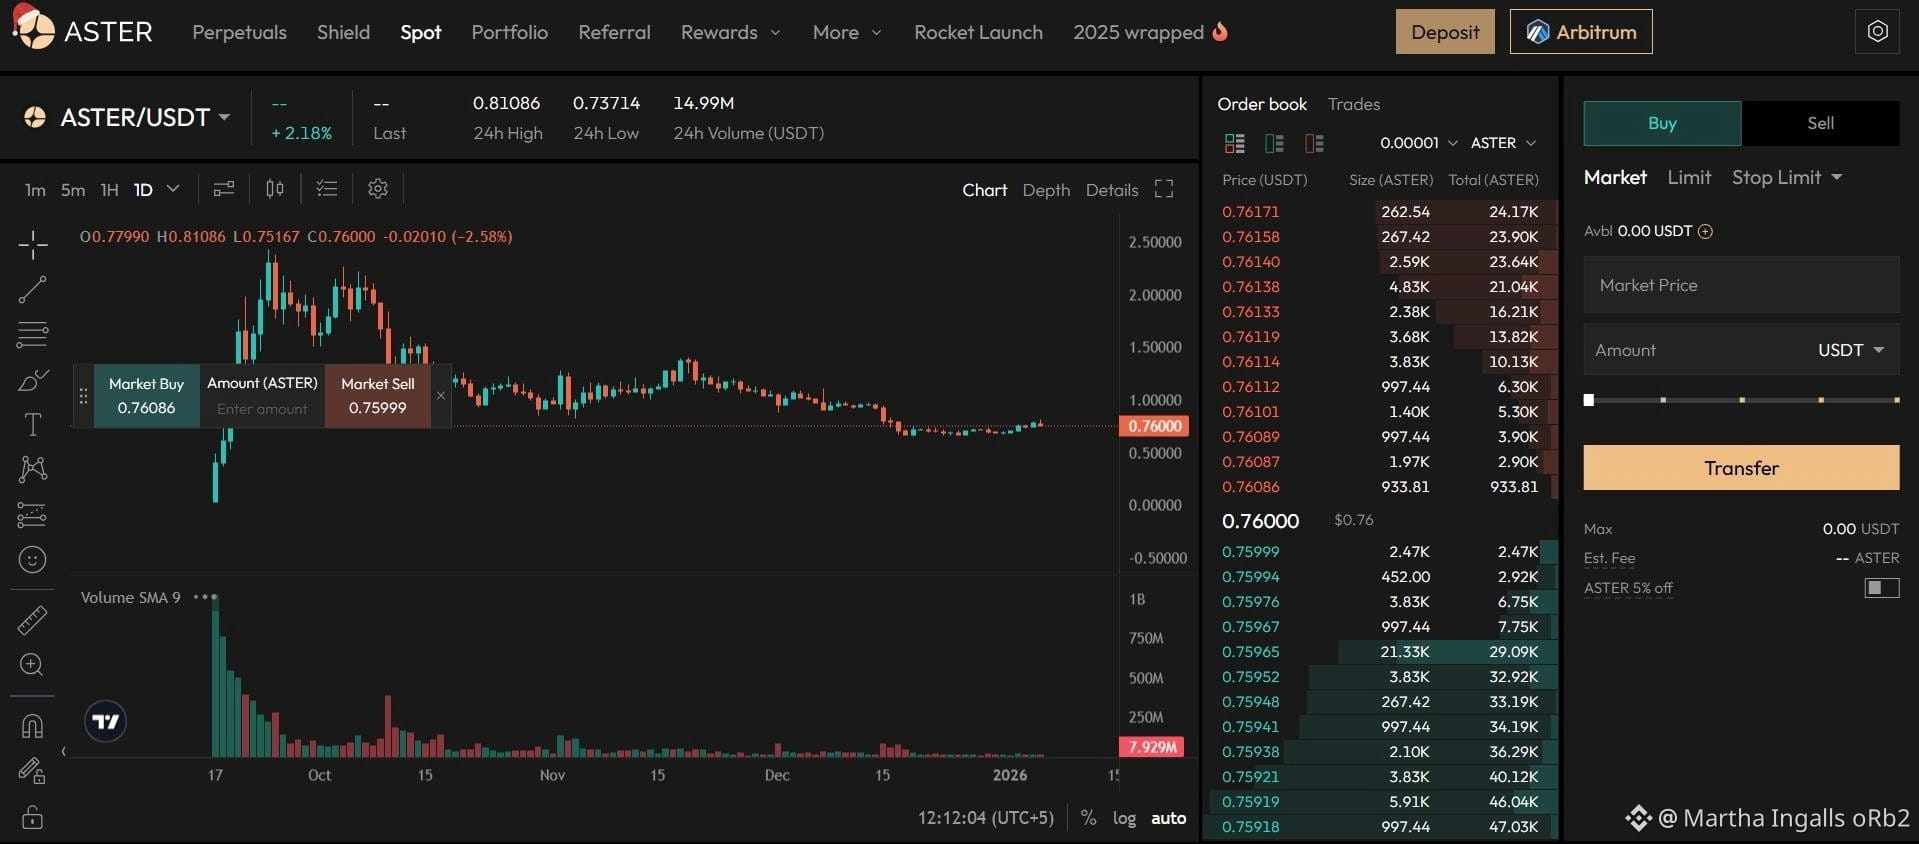Switch to the Trades tab
The image size is (1919, 844).
point(1353,104)
